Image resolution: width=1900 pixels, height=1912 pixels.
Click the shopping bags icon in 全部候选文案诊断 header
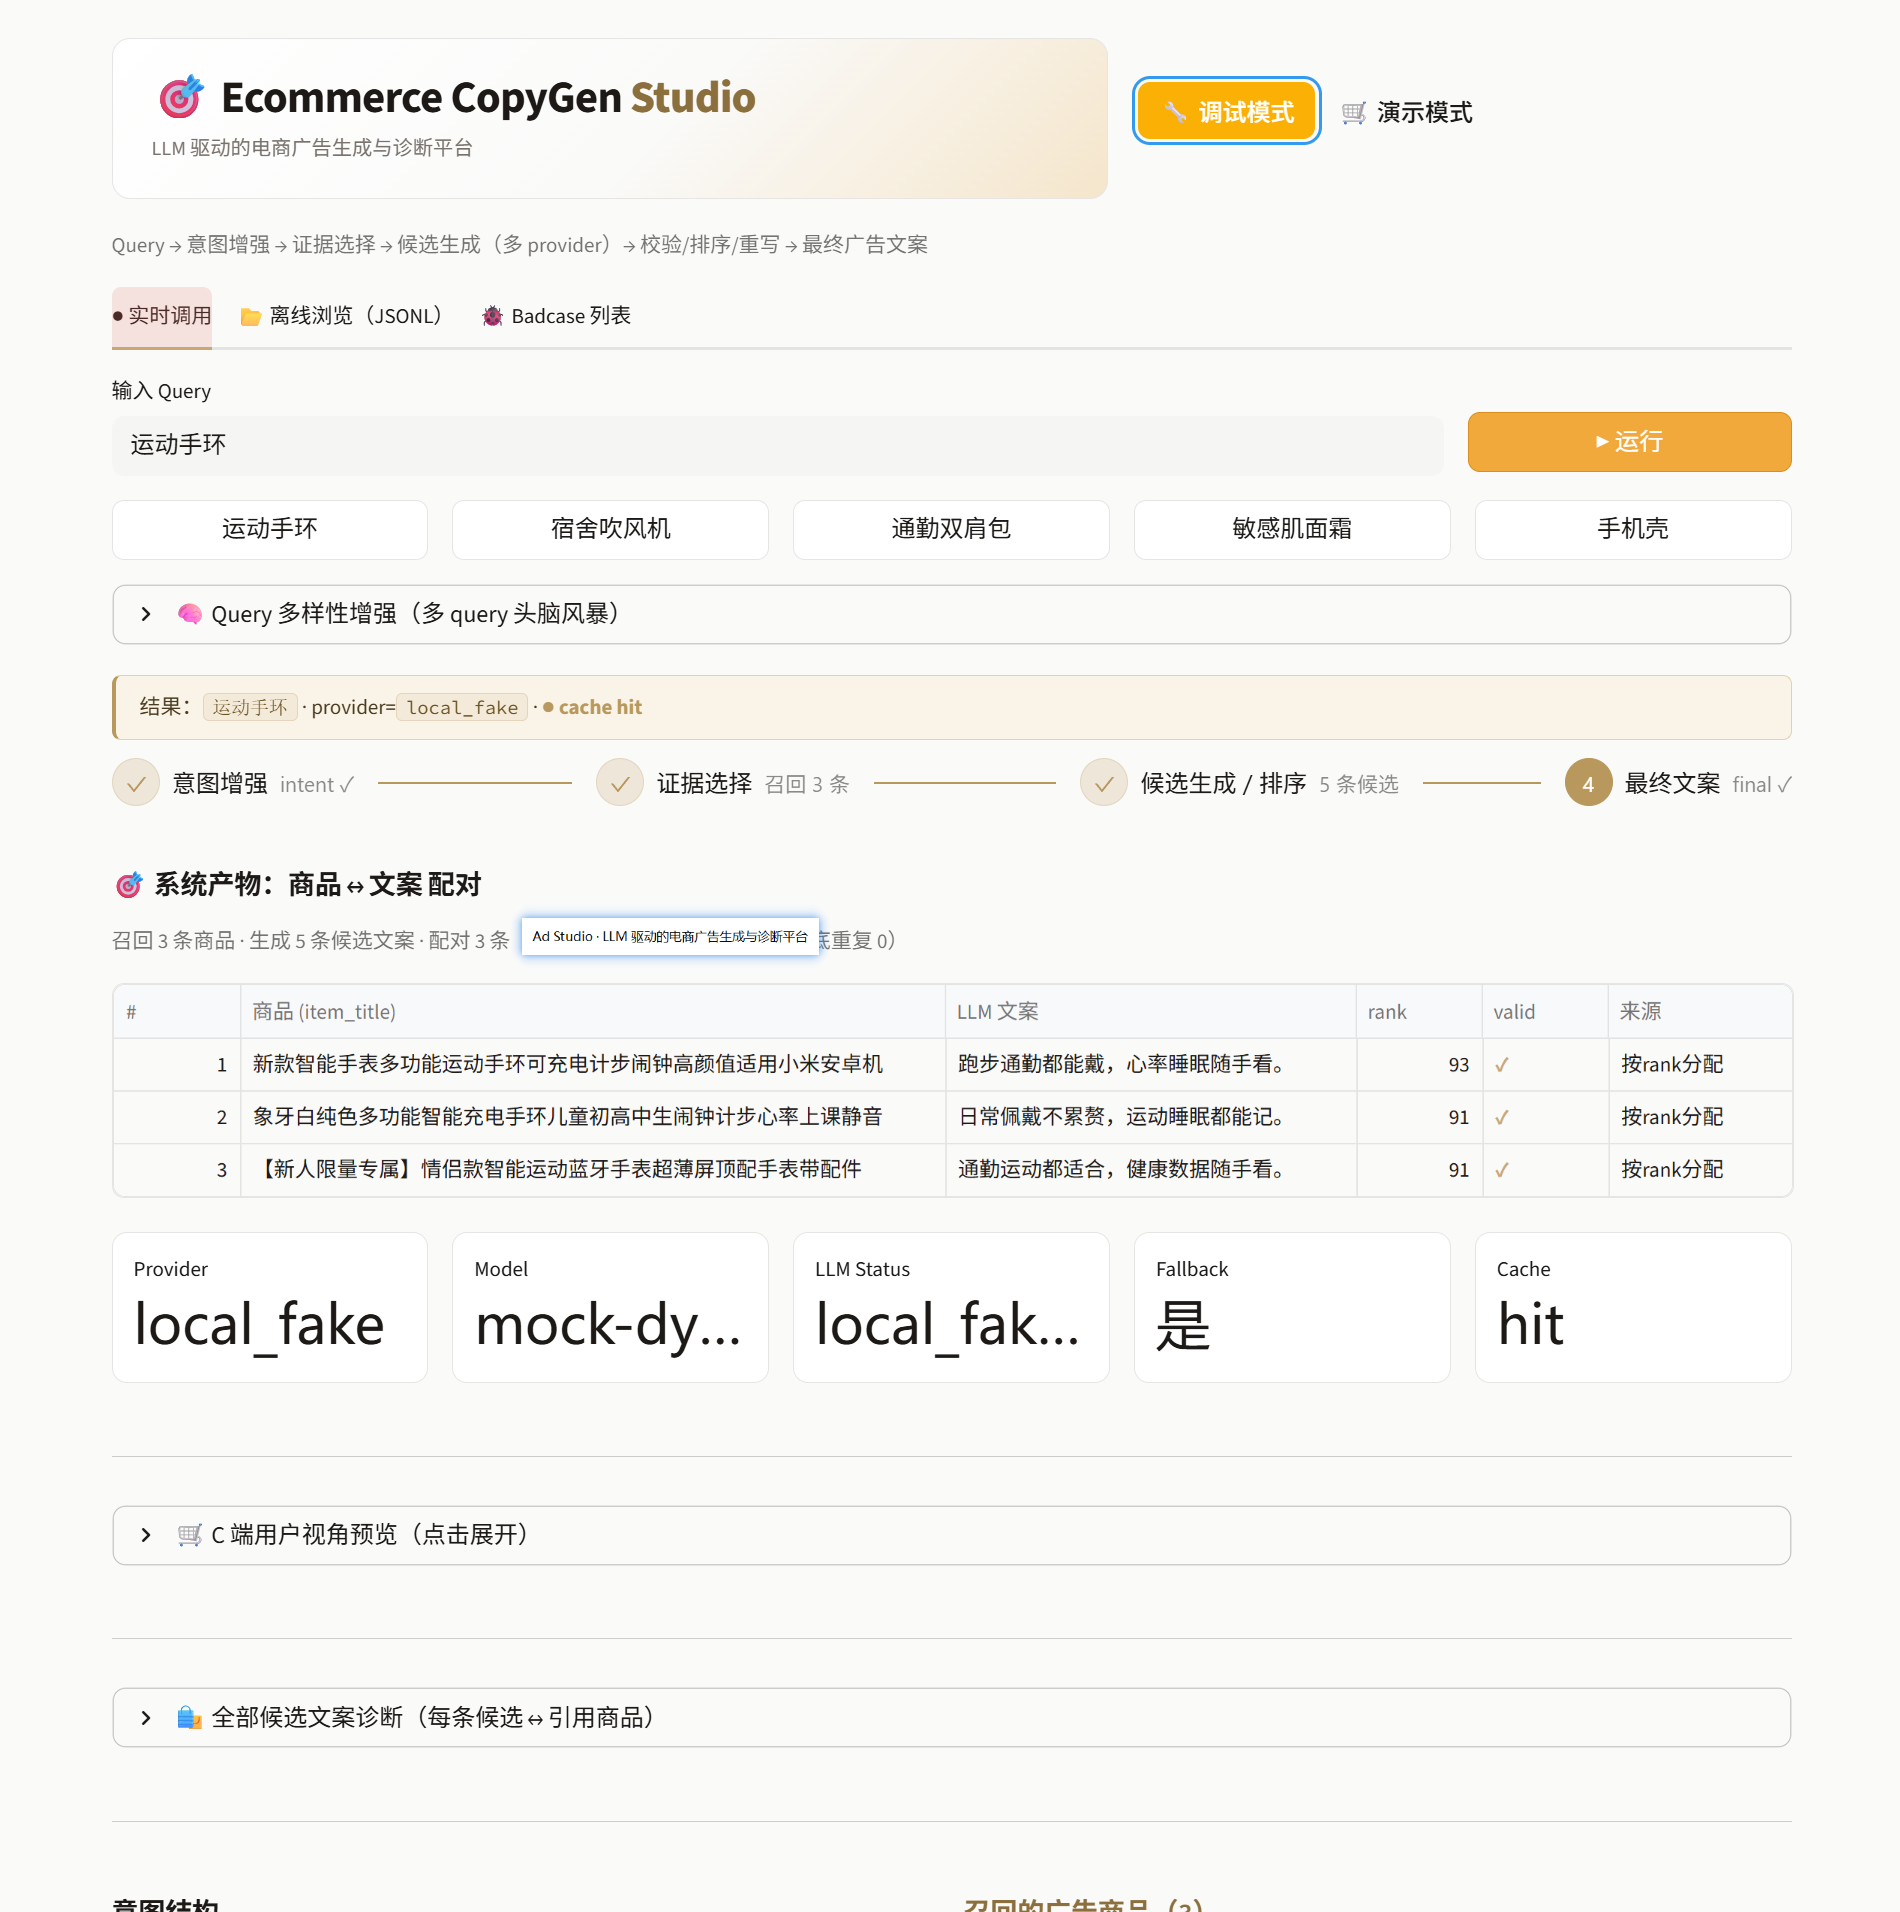(x=189, y=1718)
